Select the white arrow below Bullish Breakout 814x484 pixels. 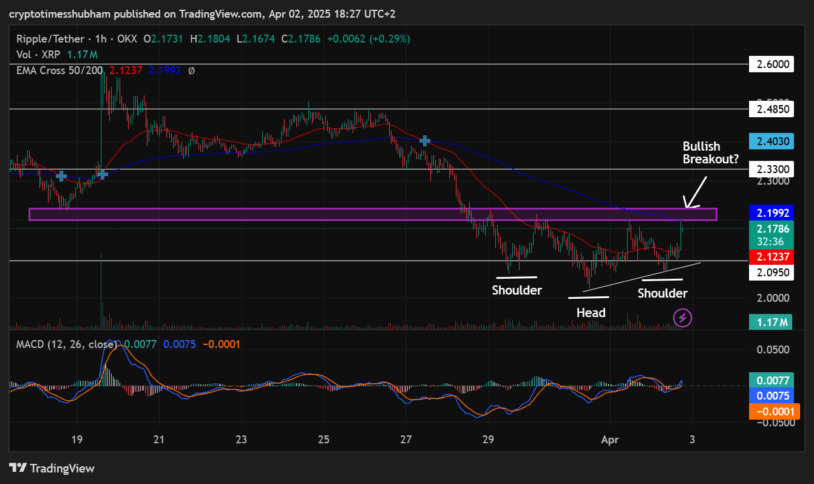coord(695,190)
